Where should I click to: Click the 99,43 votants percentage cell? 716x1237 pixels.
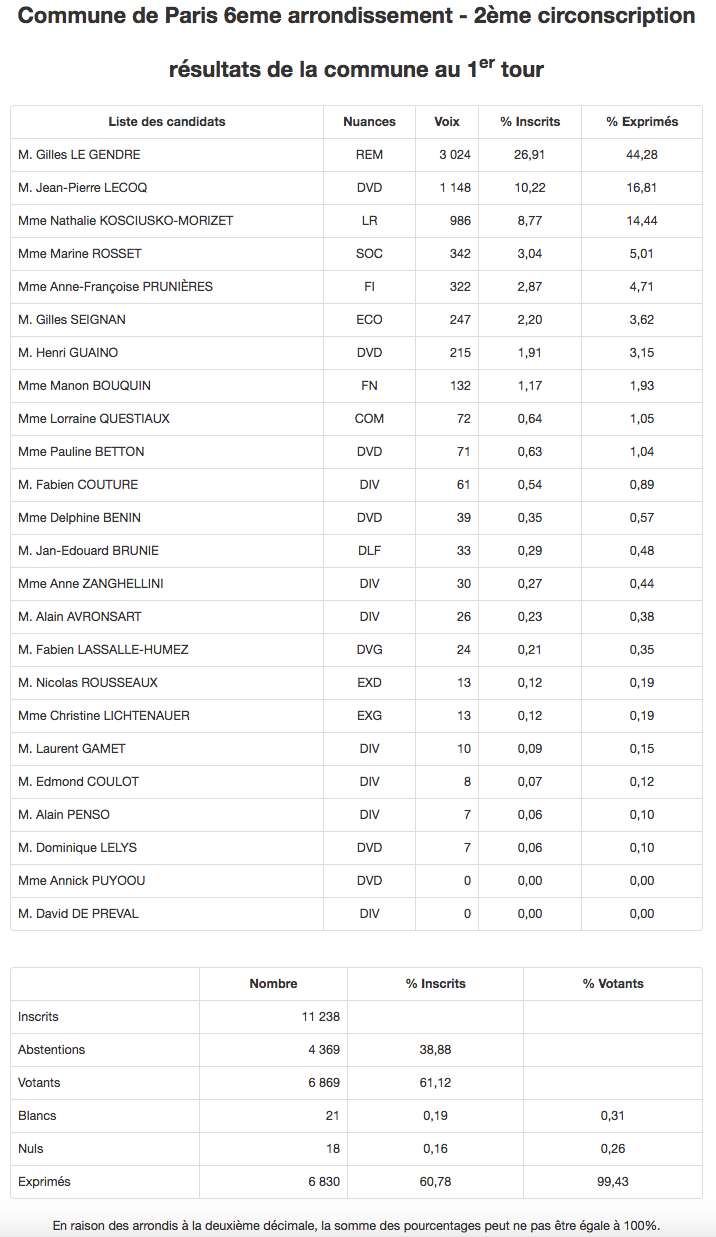[x=613, y=1182]
